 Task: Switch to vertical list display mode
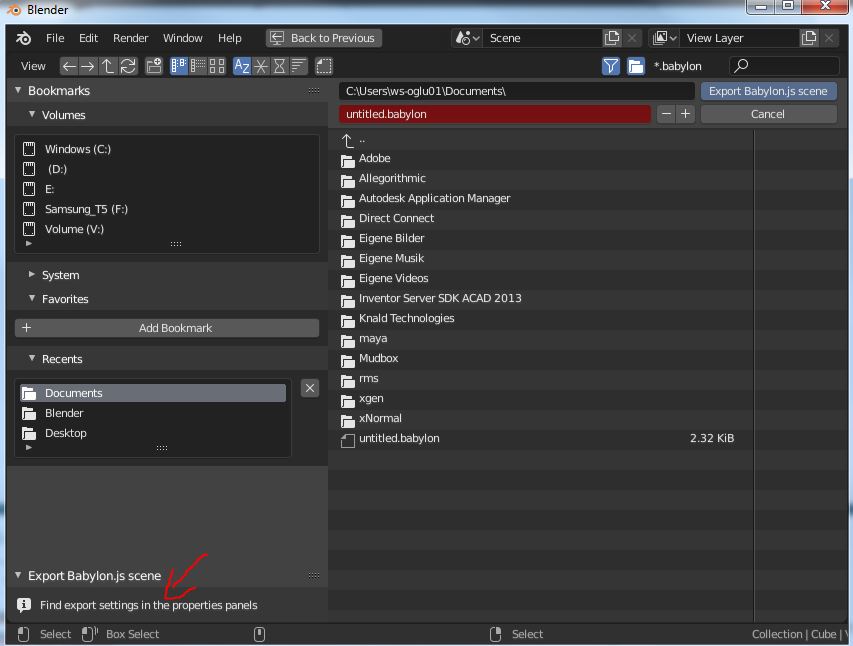pyautogui.click(x=178, y=66)
